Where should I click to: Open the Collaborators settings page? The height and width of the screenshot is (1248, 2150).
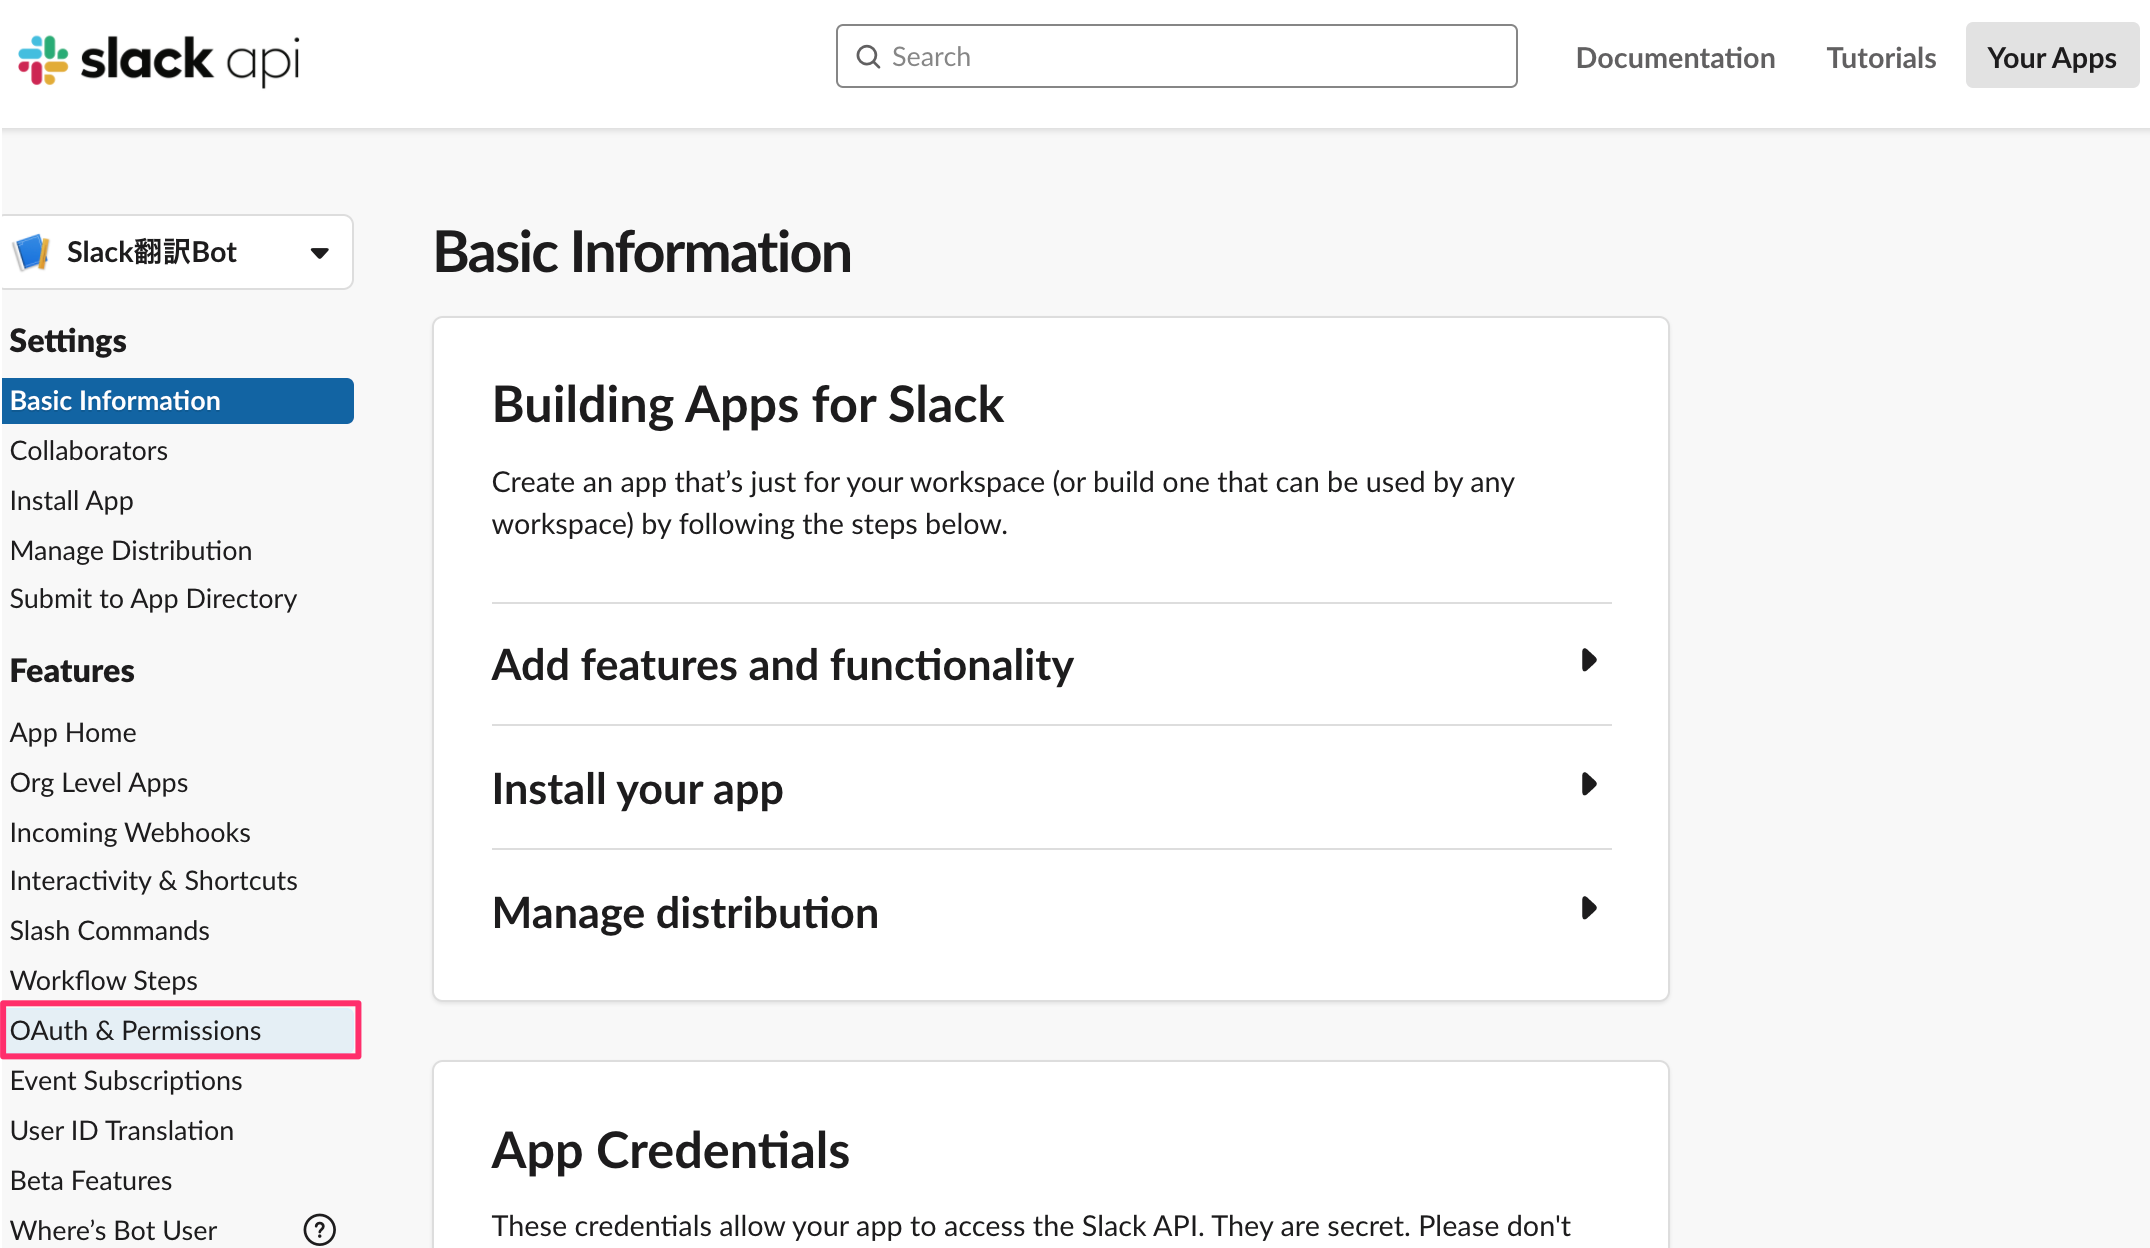(89, 450)
